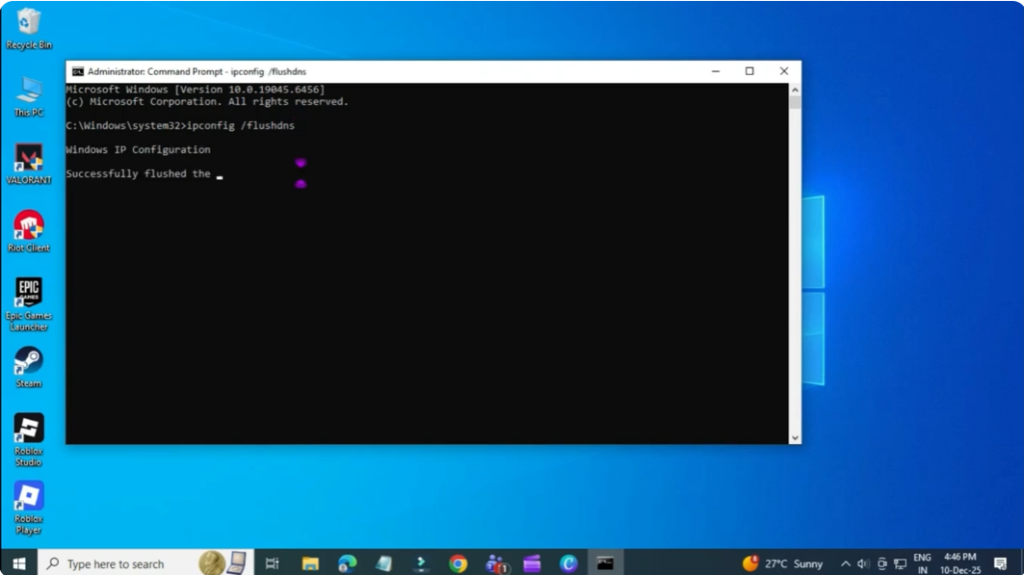The height and width of the screenshot is (575, 1024).
Task: Click the Microsoft Corporation copyright line
Action: click(x=207, y=102)
